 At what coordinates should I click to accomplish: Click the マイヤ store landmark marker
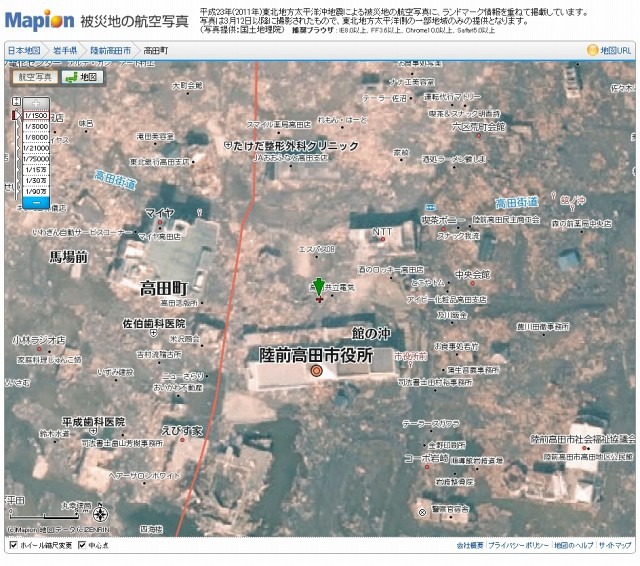[160, 223]
